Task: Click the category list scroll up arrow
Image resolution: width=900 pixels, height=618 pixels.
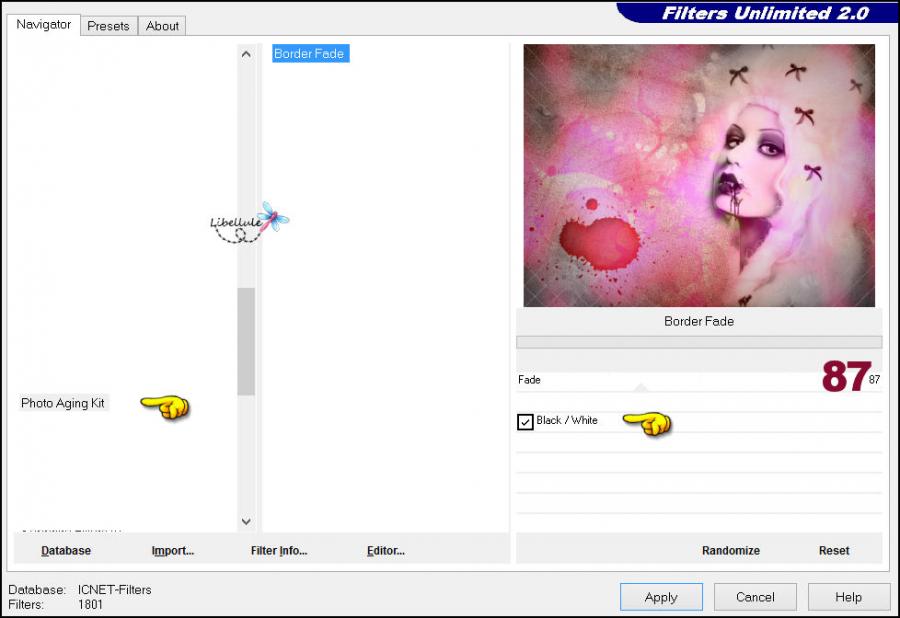Action: click(246, 55)
